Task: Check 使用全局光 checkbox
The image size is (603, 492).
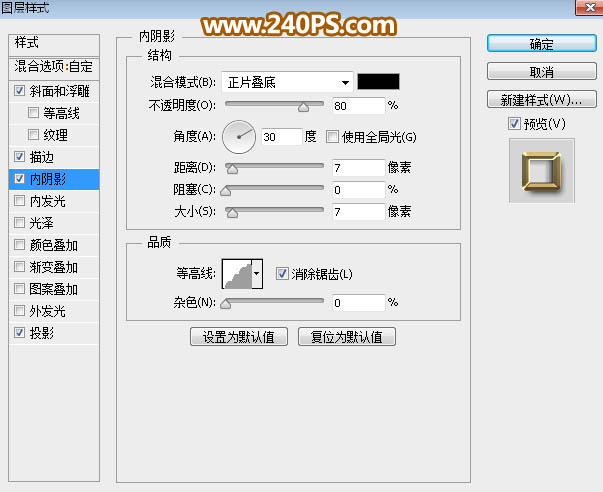Action: [x=332, y=137]
